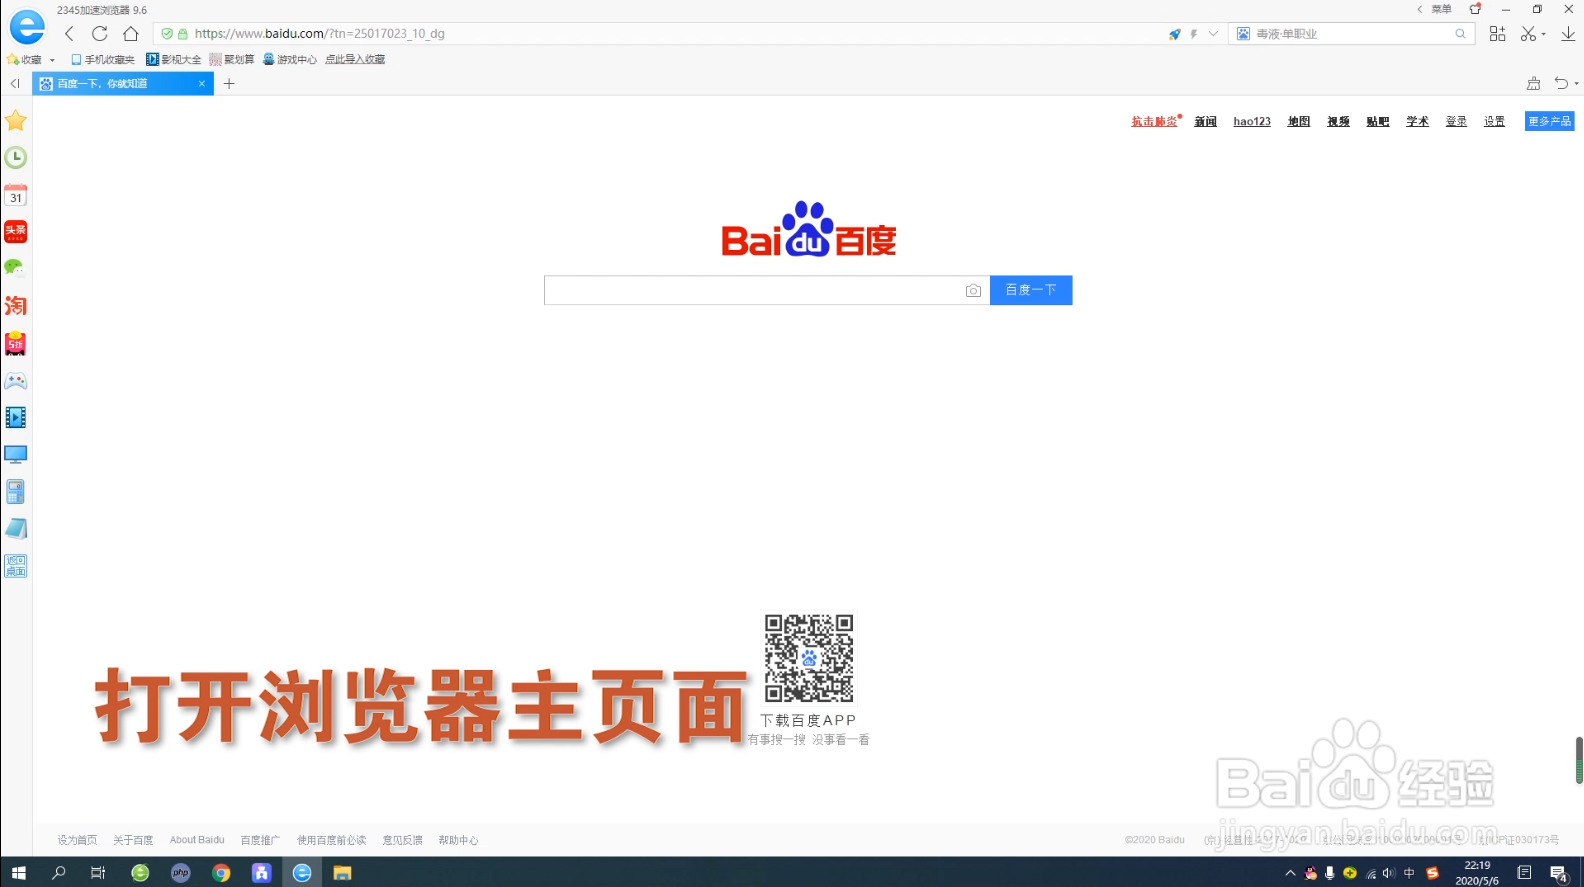Open 聚划算 bookmark
This screenshot has width=1584, height=887.
click(232, 59)
